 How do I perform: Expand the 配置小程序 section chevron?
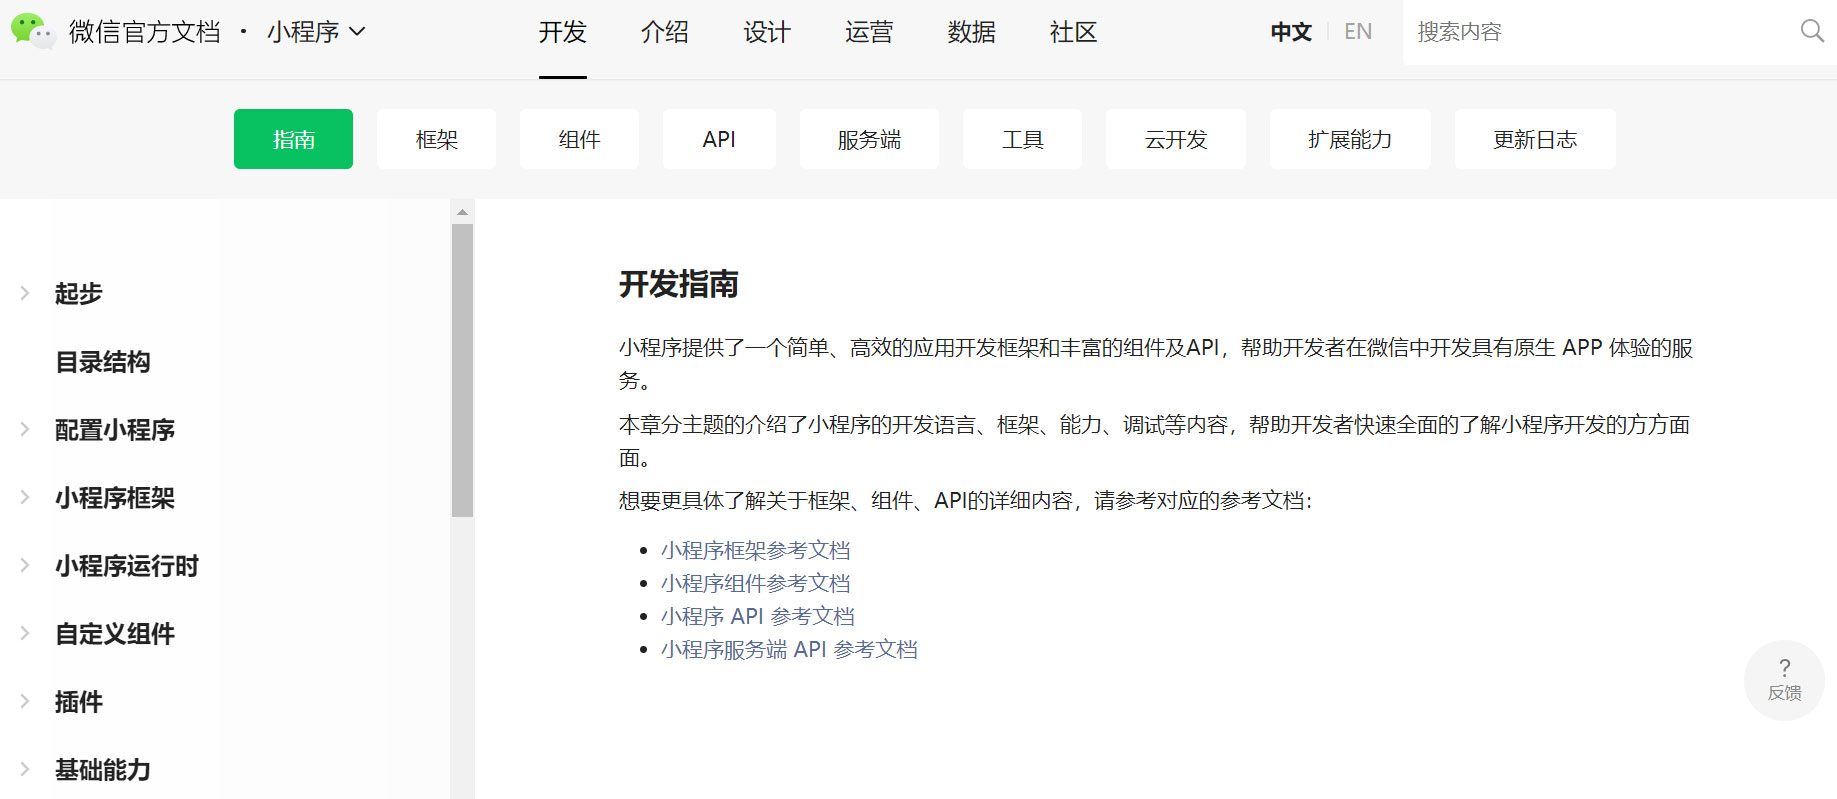point(25,429)
